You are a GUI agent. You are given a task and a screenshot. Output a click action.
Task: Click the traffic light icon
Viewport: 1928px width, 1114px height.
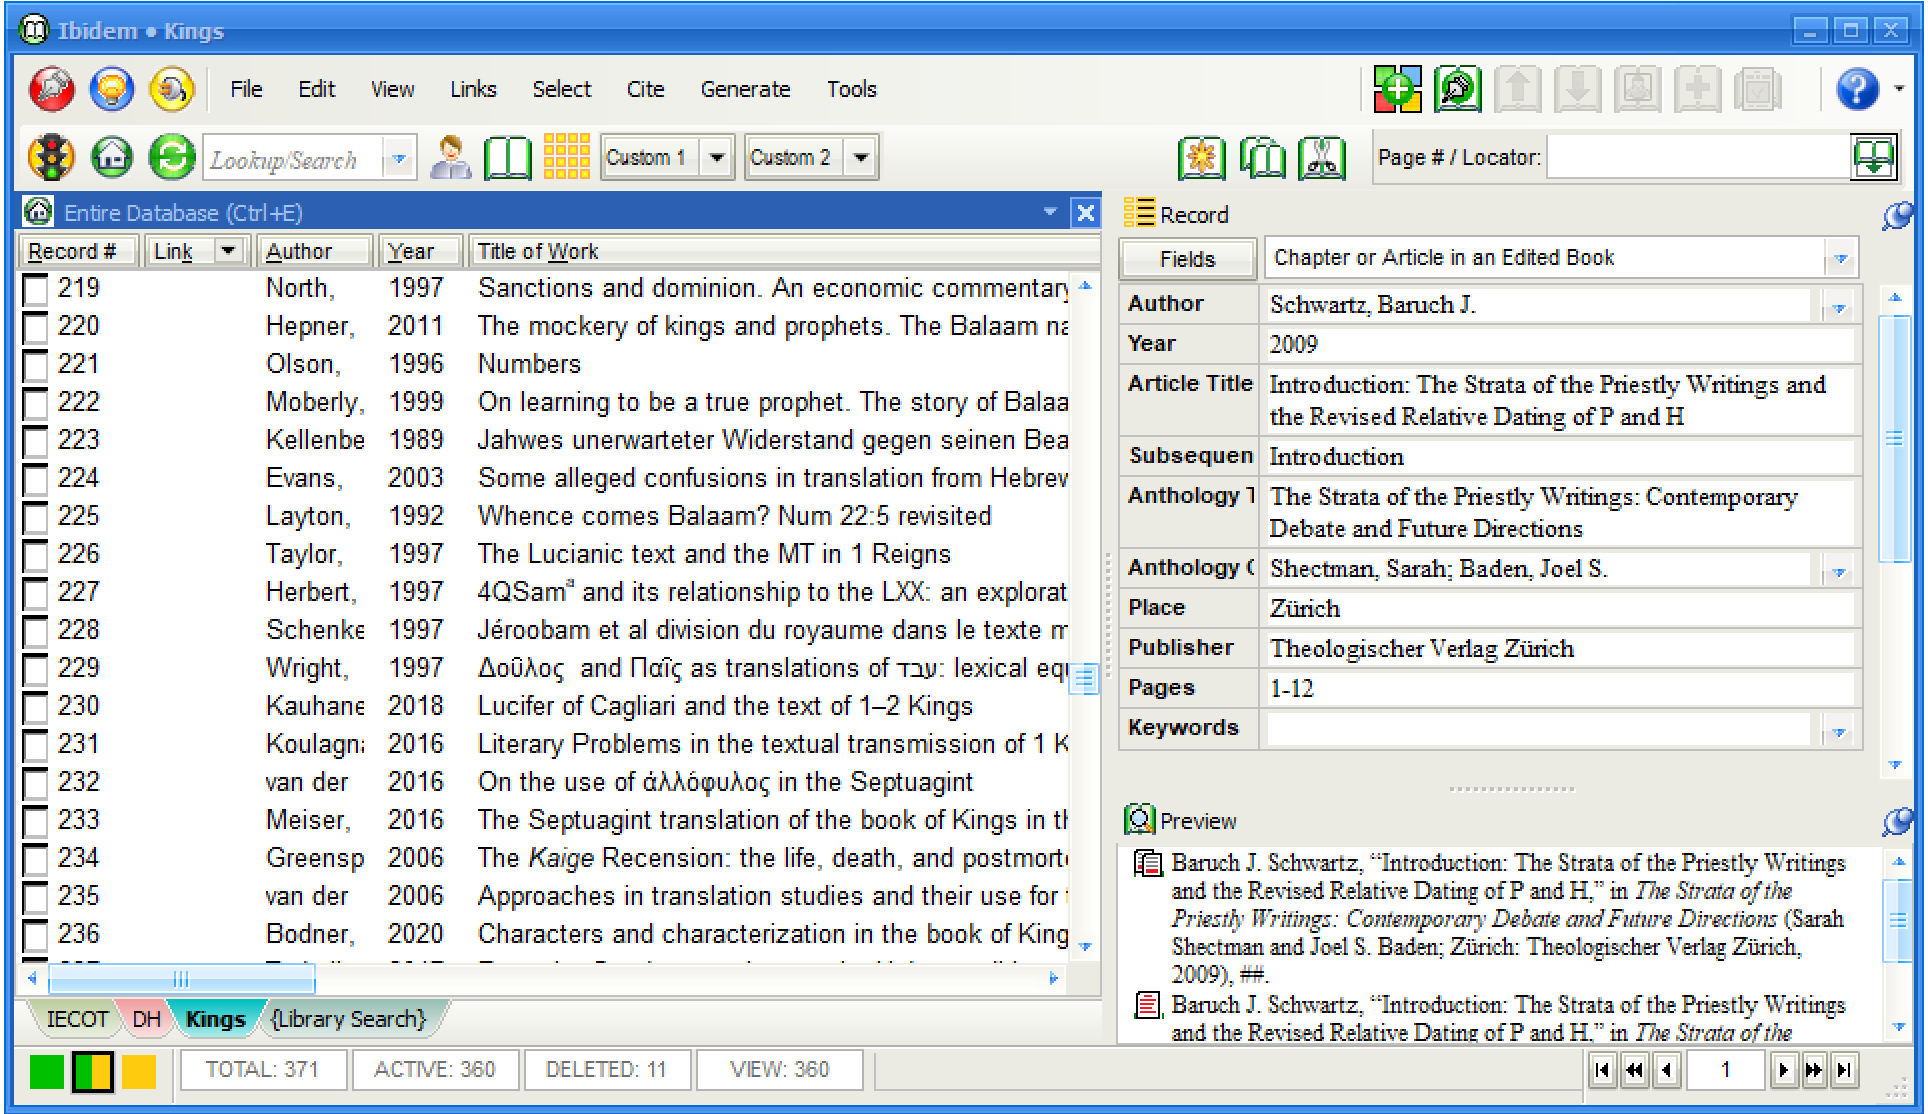(51, 158)
